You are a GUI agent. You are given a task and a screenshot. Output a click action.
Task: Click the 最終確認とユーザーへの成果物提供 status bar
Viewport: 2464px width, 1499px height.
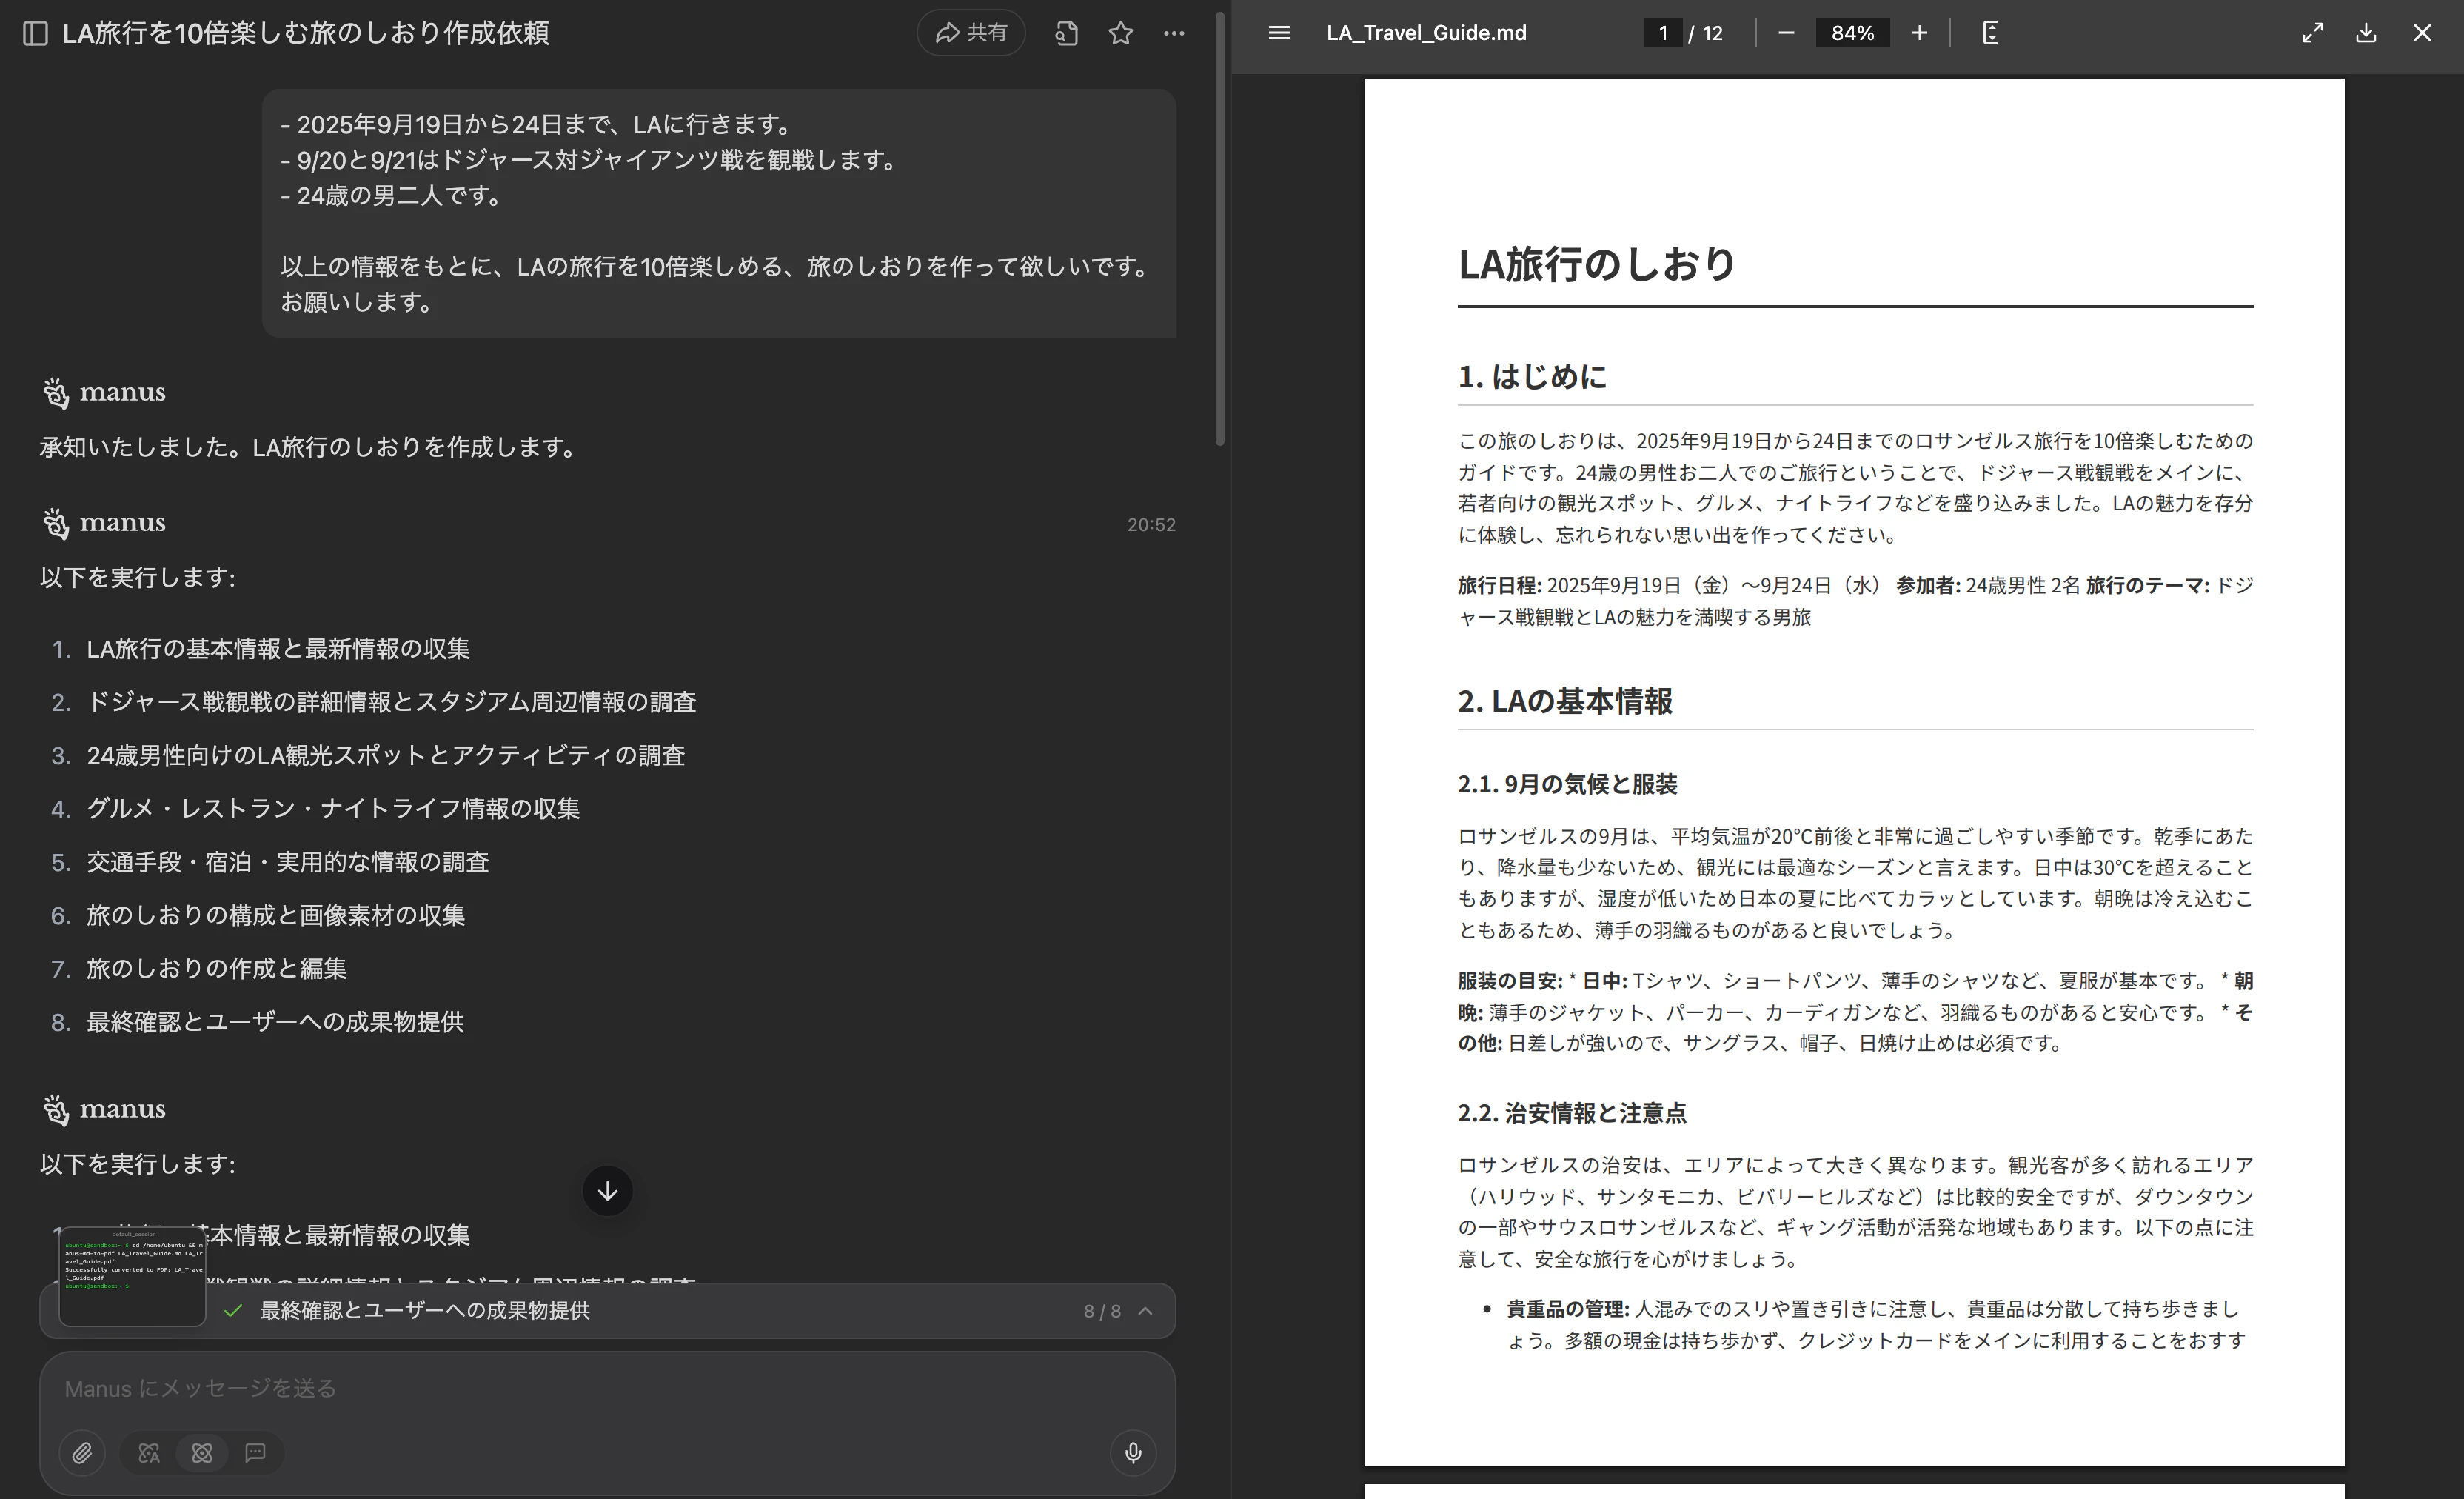[x=607, y=1311]
